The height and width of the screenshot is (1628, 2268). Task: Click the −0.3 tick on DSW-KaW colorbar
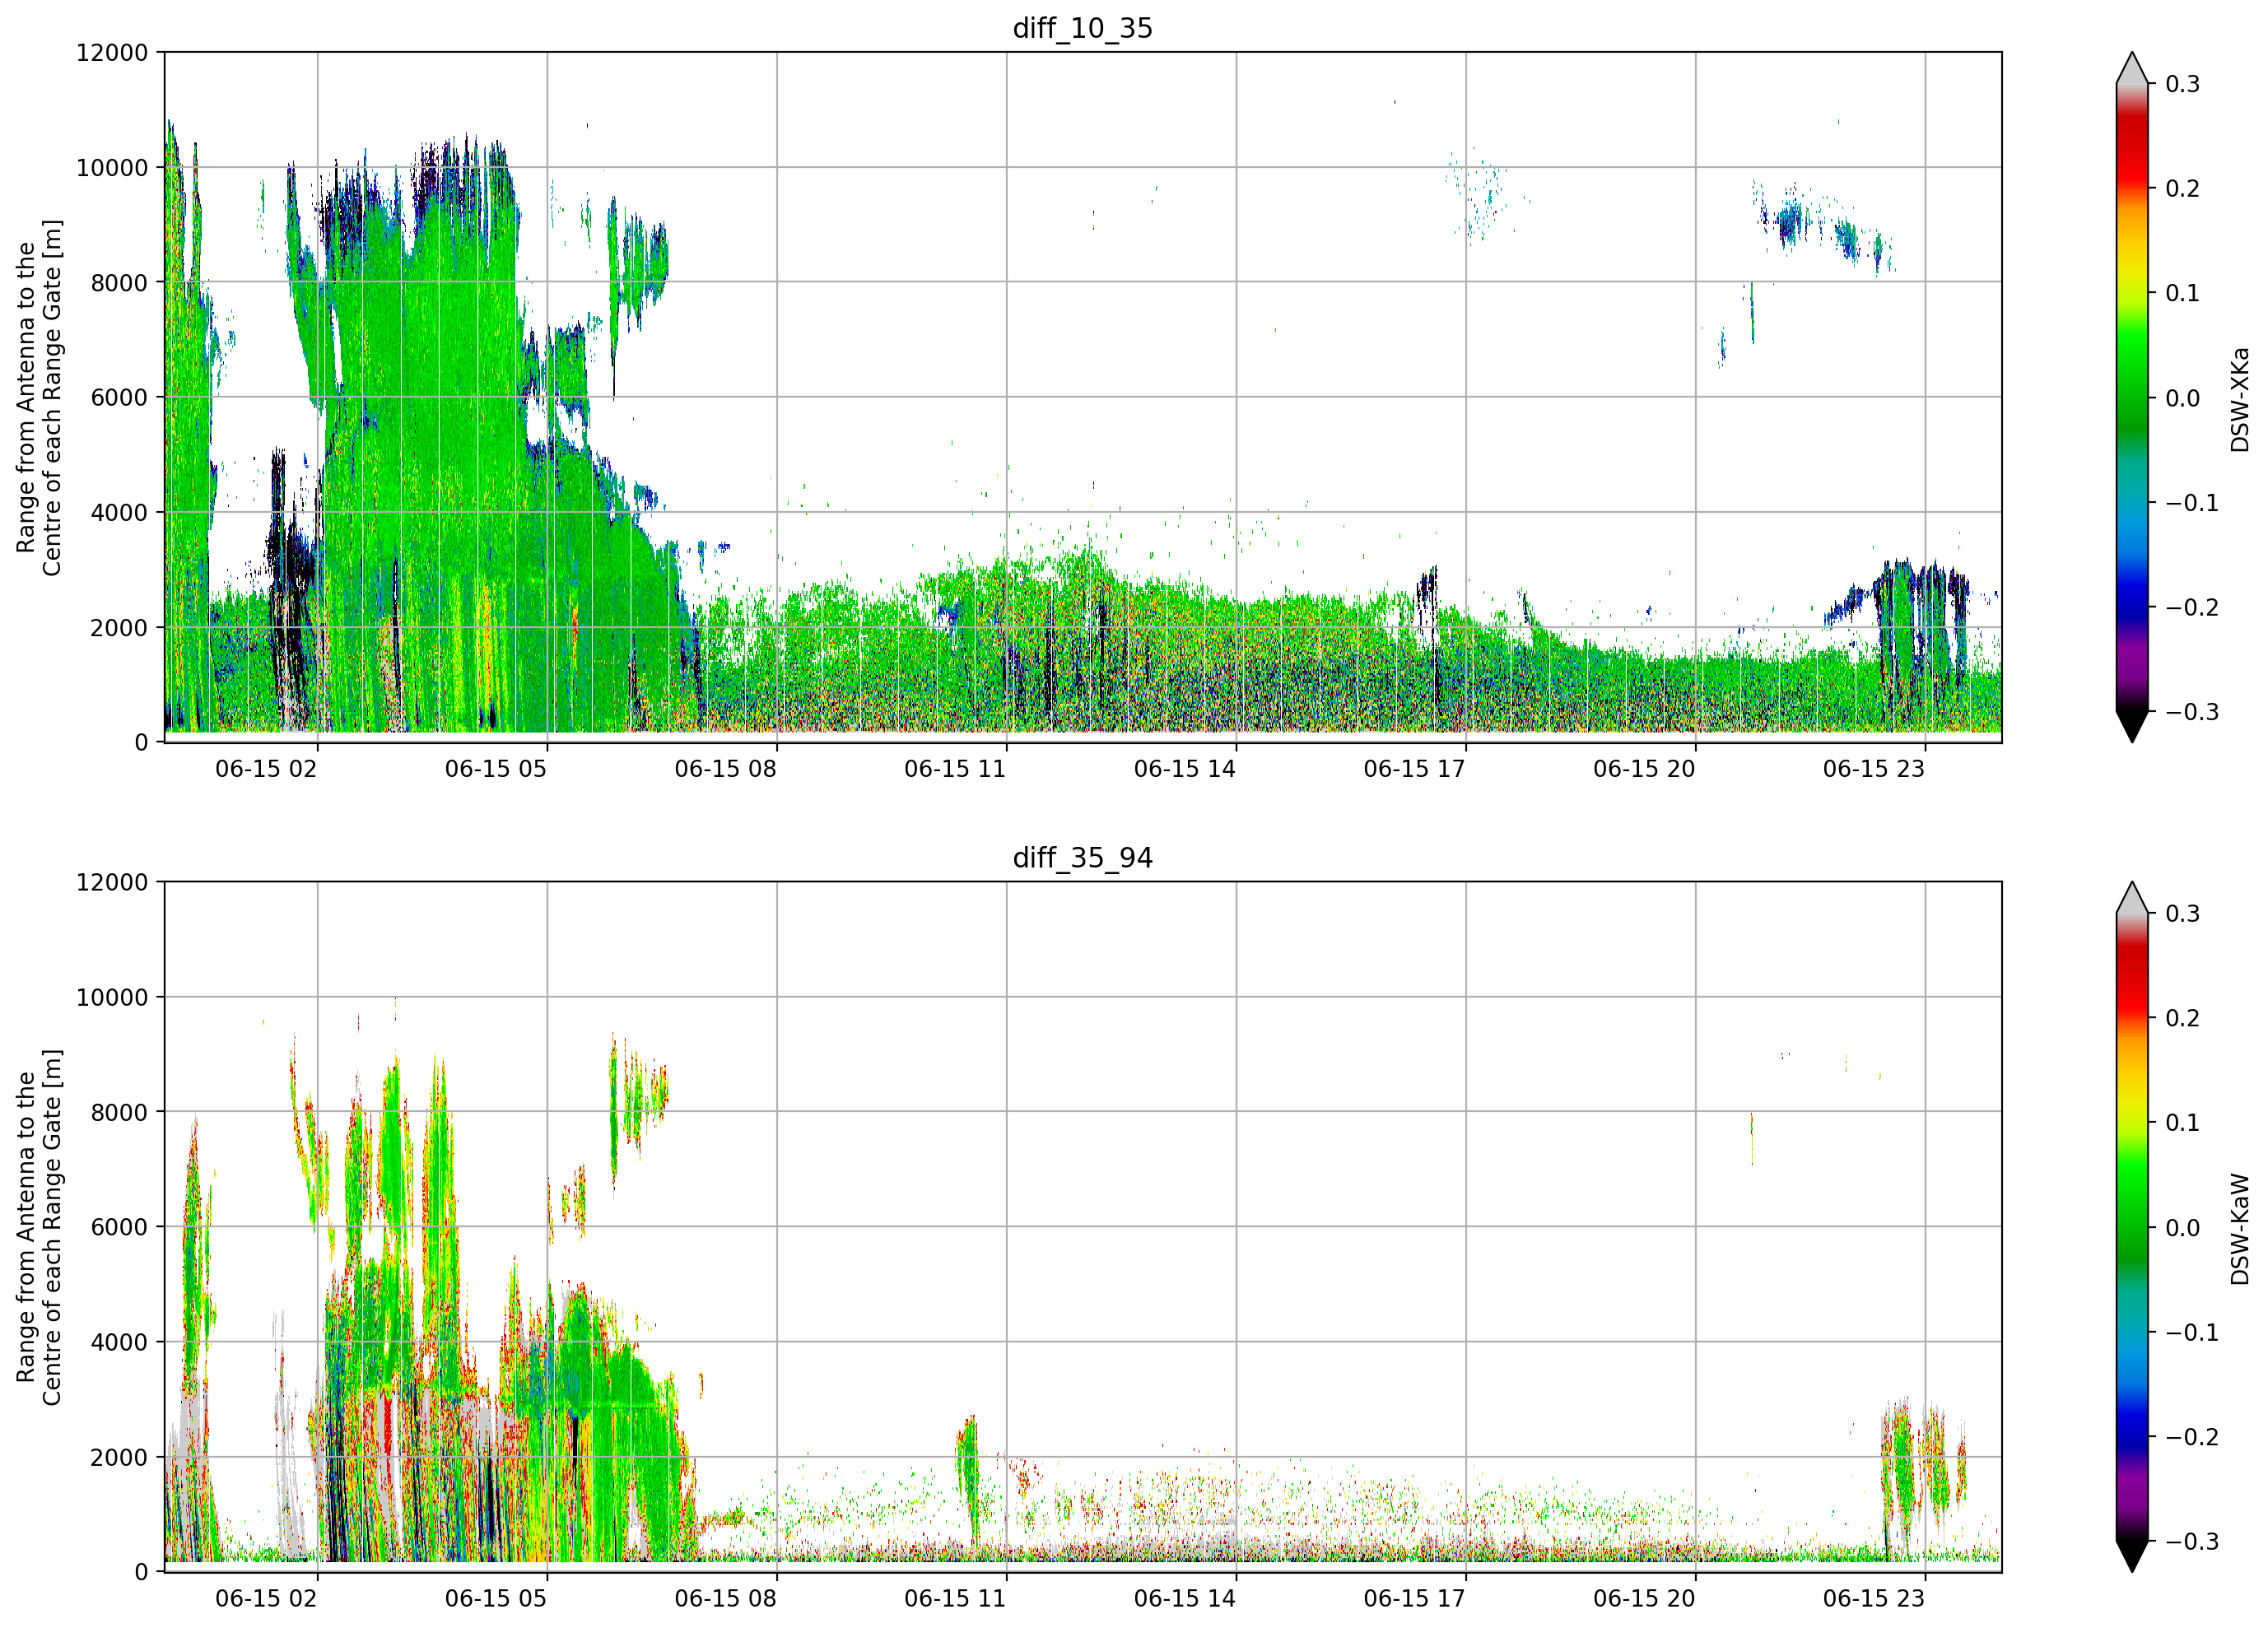coord(2192,1542)
